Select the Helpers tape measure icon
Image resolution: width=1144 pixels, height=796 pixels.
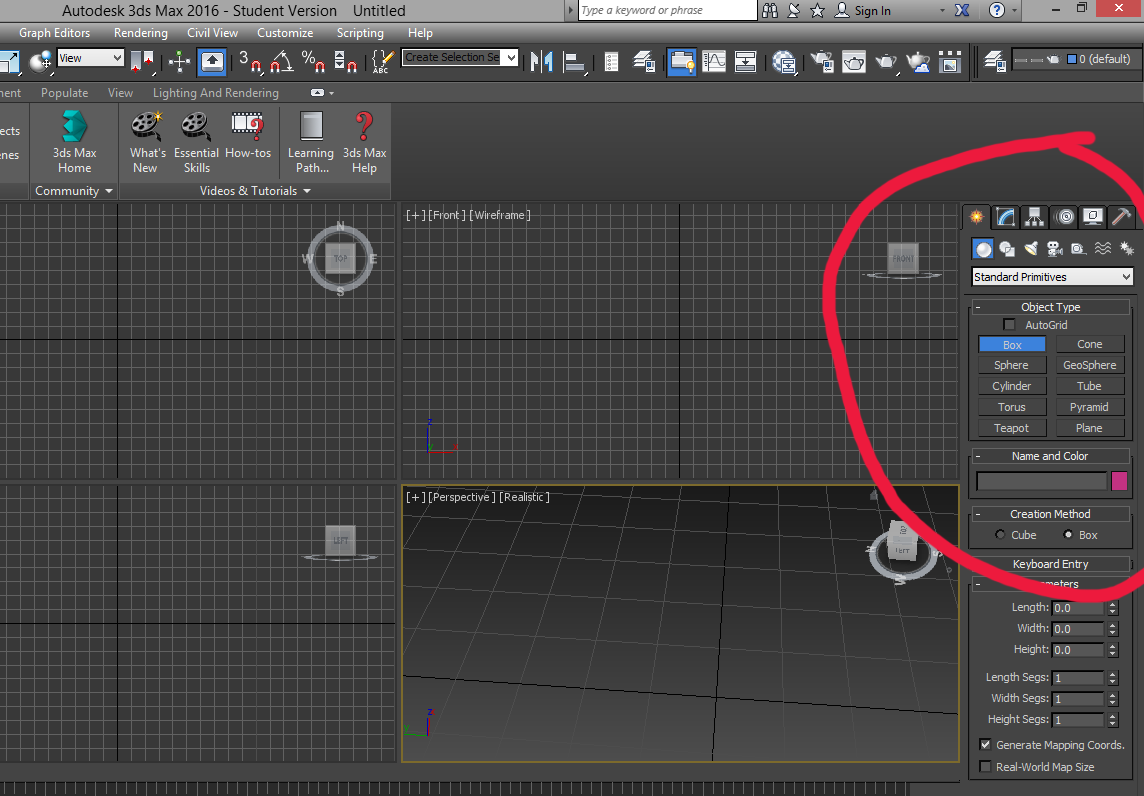click(1078, 250)
